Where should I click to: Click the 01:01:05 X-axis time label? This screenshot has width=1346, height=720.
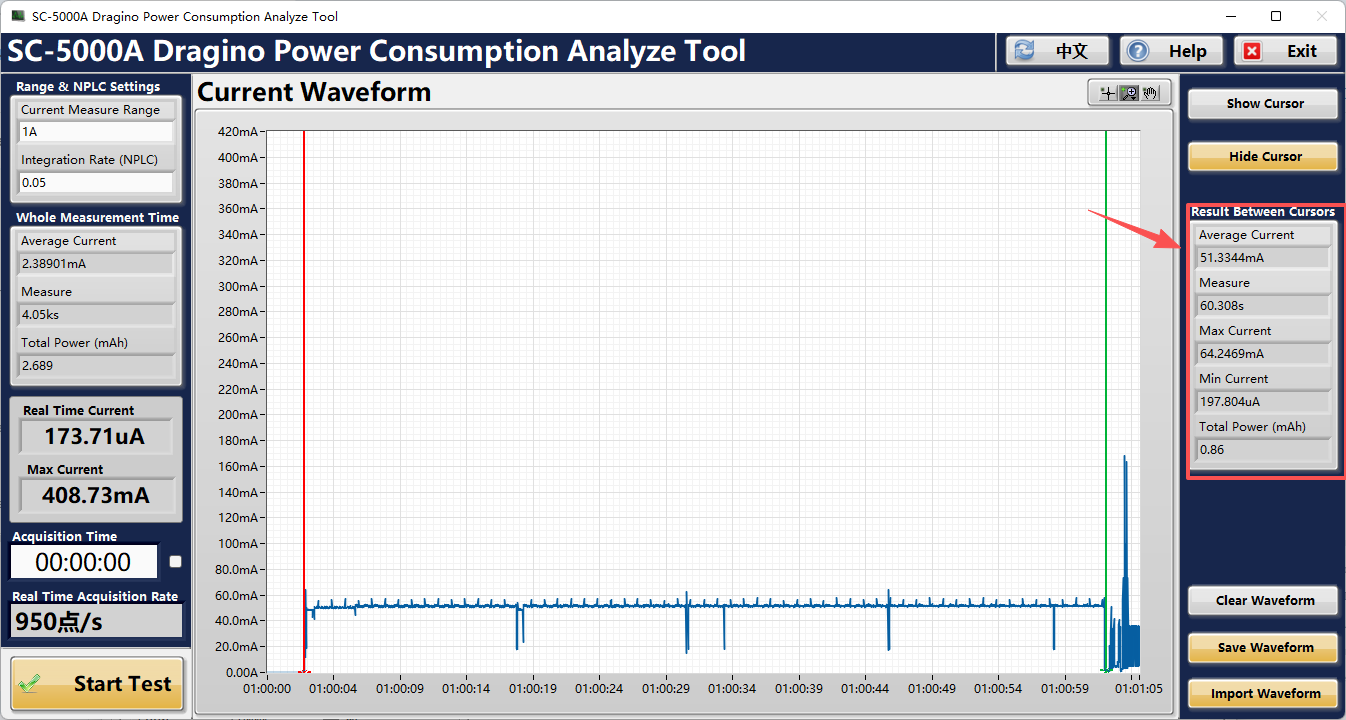point(1137,689)
